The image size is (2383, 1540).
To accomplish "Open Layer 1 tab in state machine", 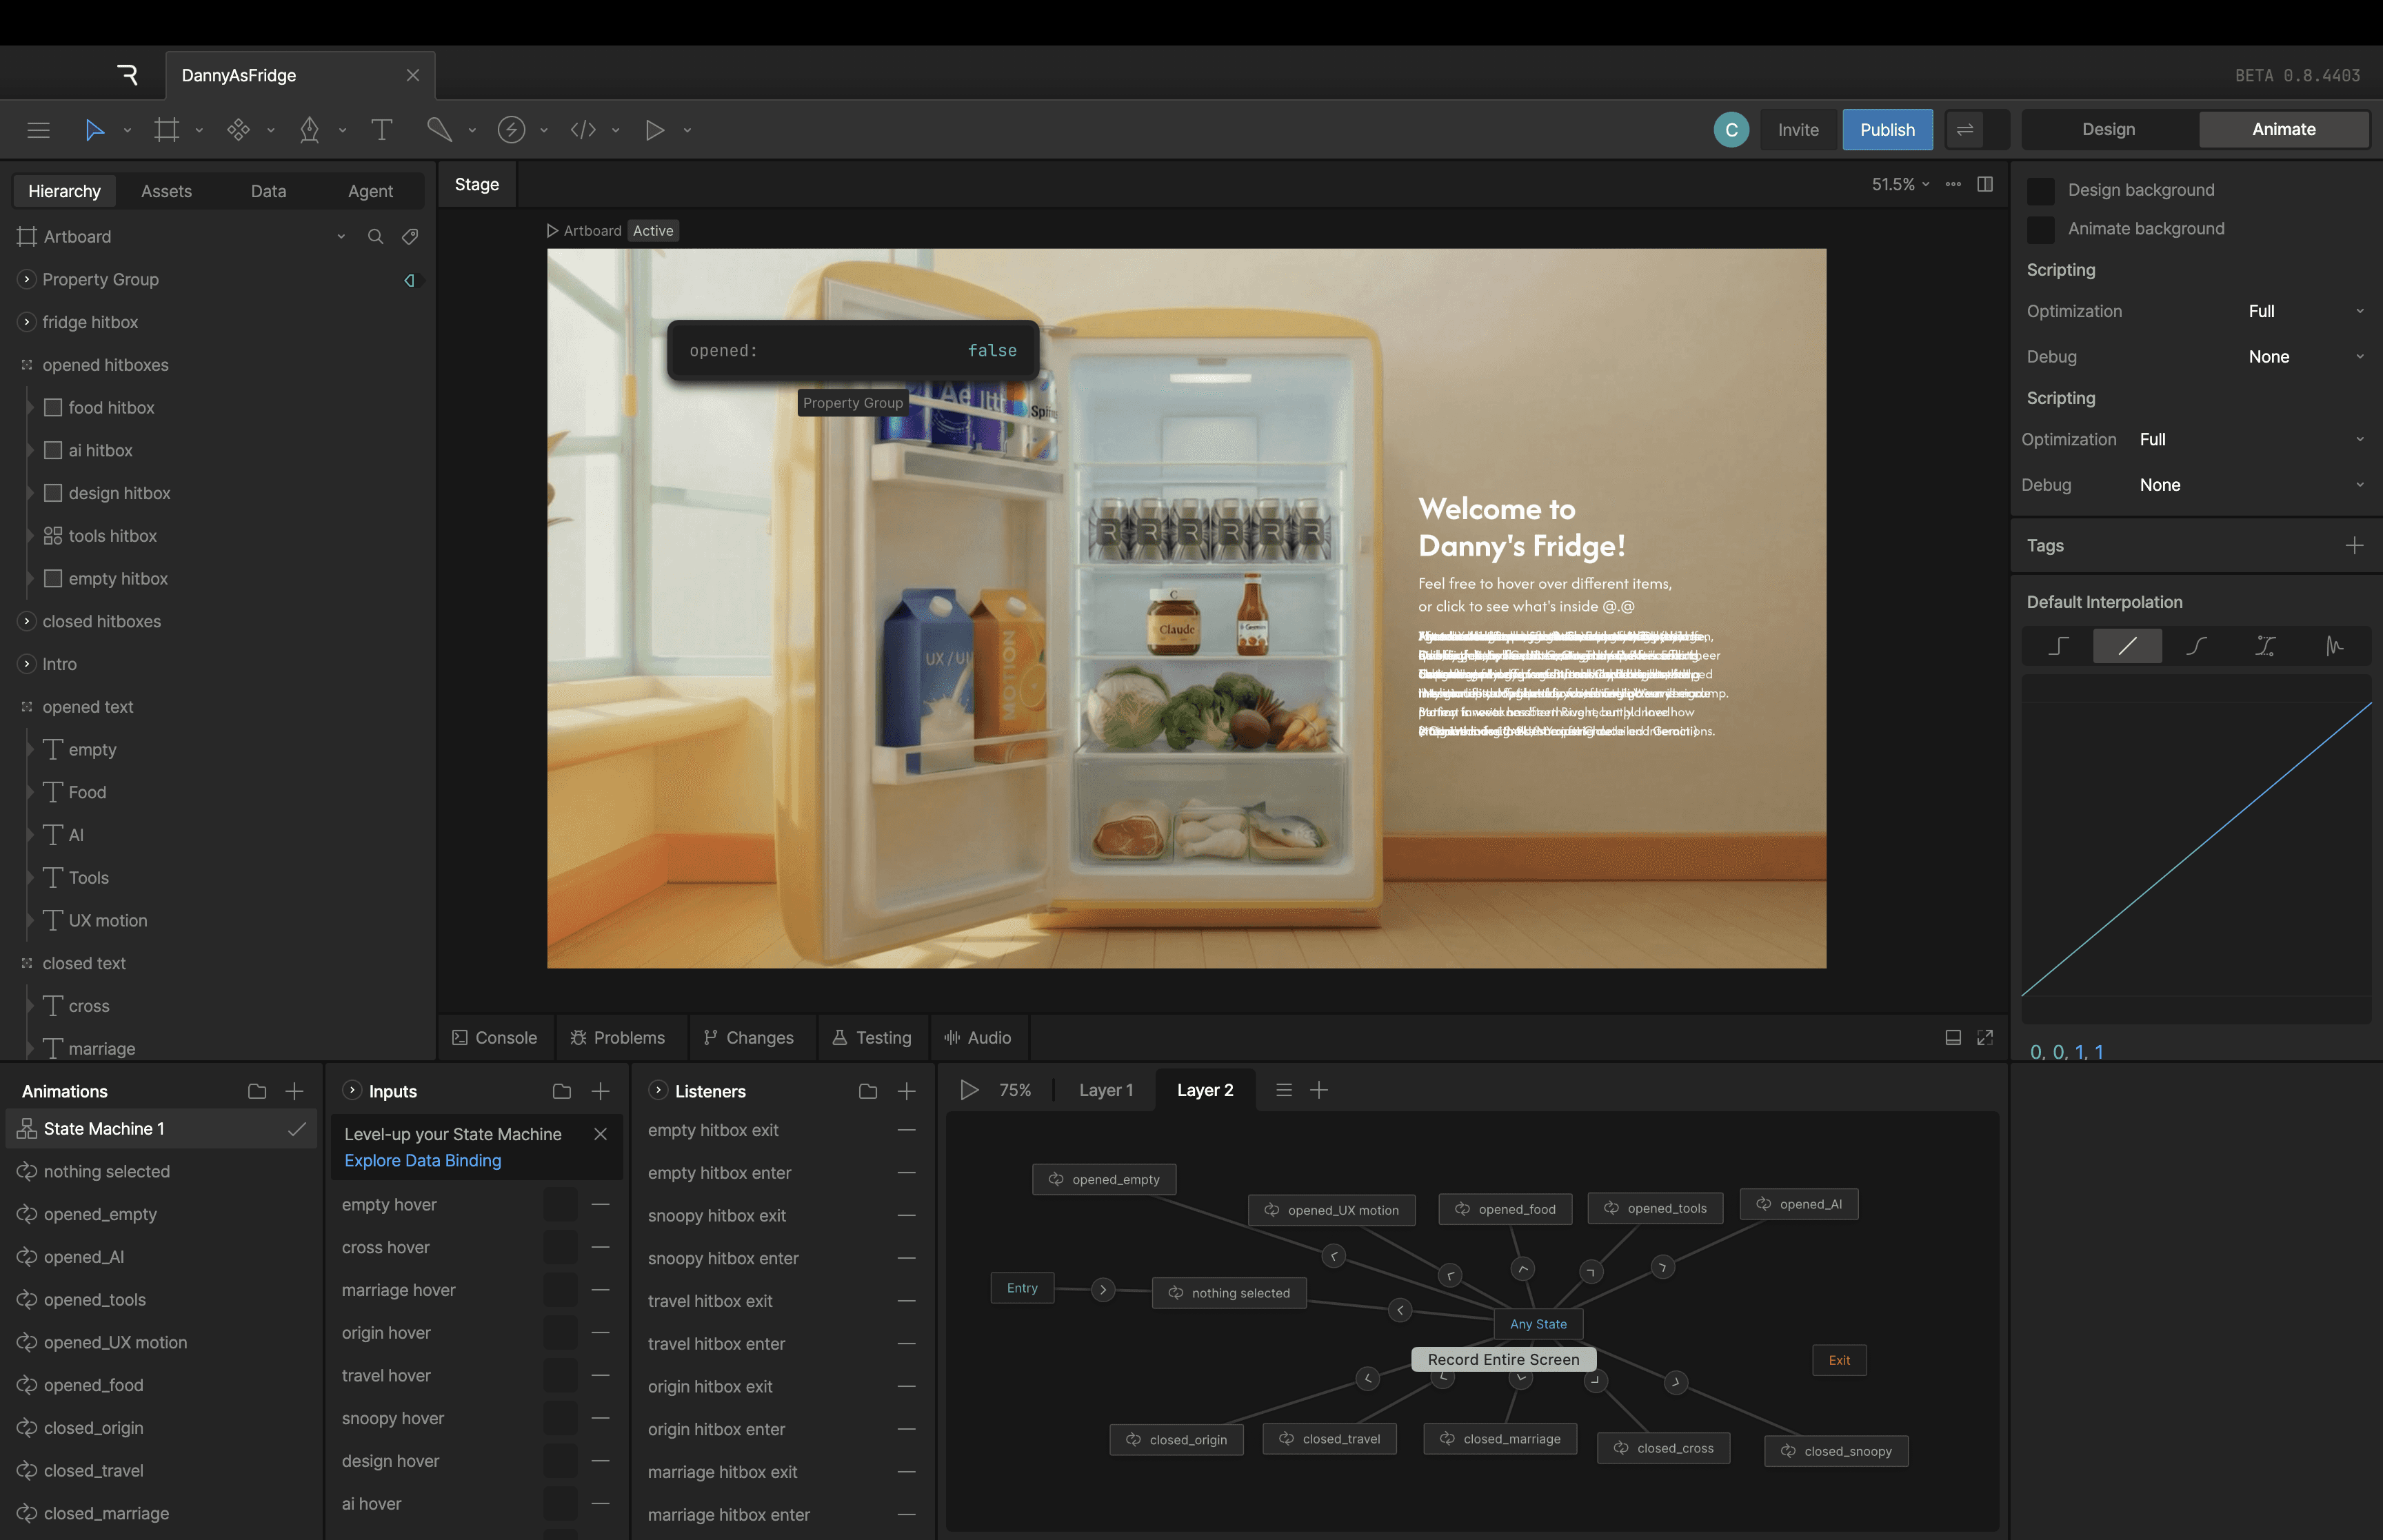I will point(1105,1090).
